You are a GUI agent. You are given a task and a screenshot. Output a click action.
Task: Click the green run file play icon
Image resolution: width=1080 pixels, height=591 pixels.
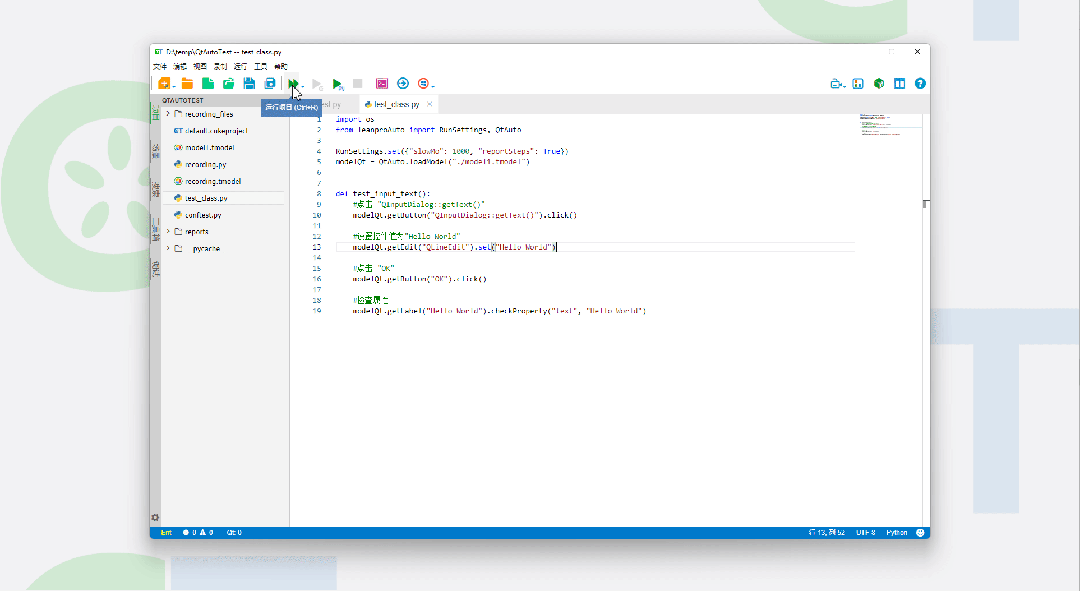[338, 84]
